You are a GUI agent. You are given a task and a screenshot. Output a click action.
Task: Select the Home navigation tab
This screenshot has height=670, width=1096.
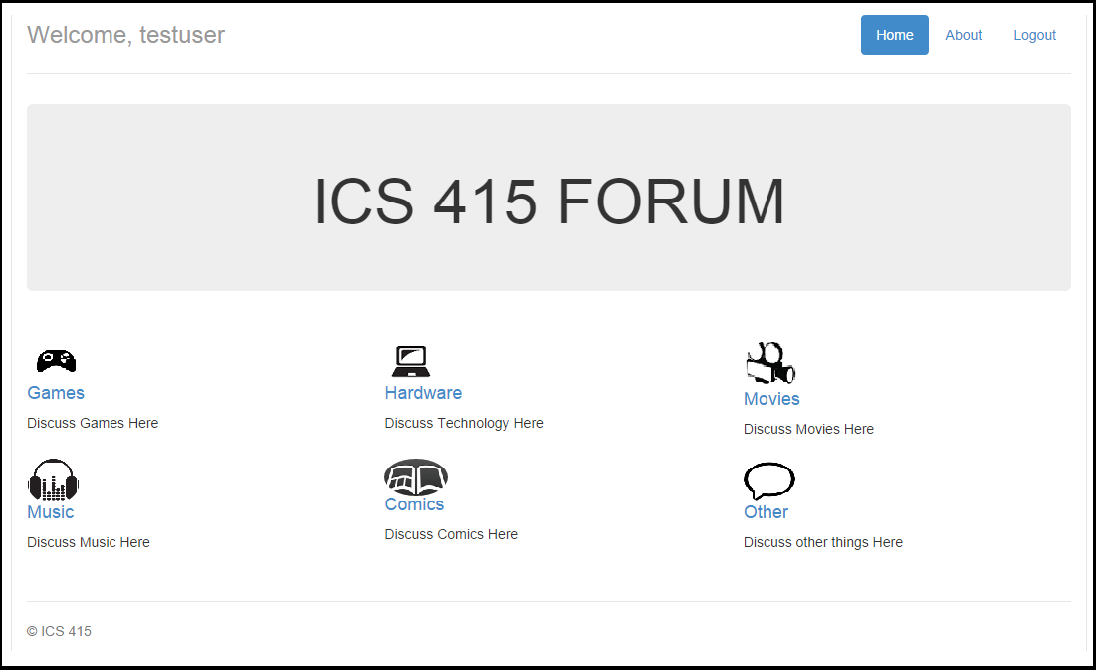point(895,35)
